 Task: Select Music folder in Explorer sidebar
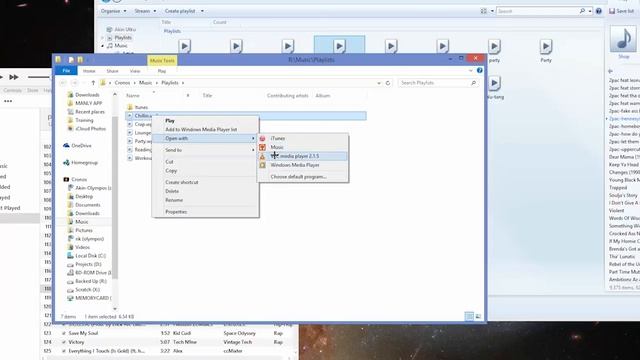[x=82, y=222]
